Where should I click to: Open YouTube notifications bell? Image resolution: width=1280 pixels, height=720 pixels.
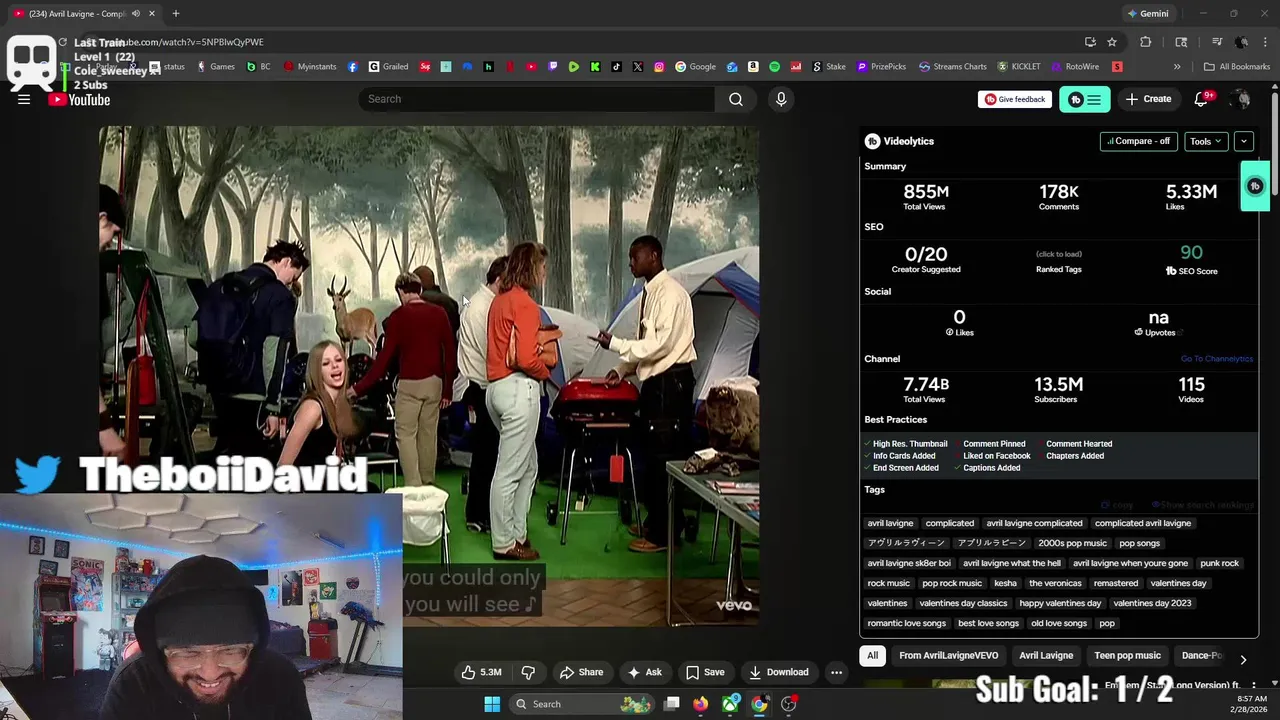1201,99
